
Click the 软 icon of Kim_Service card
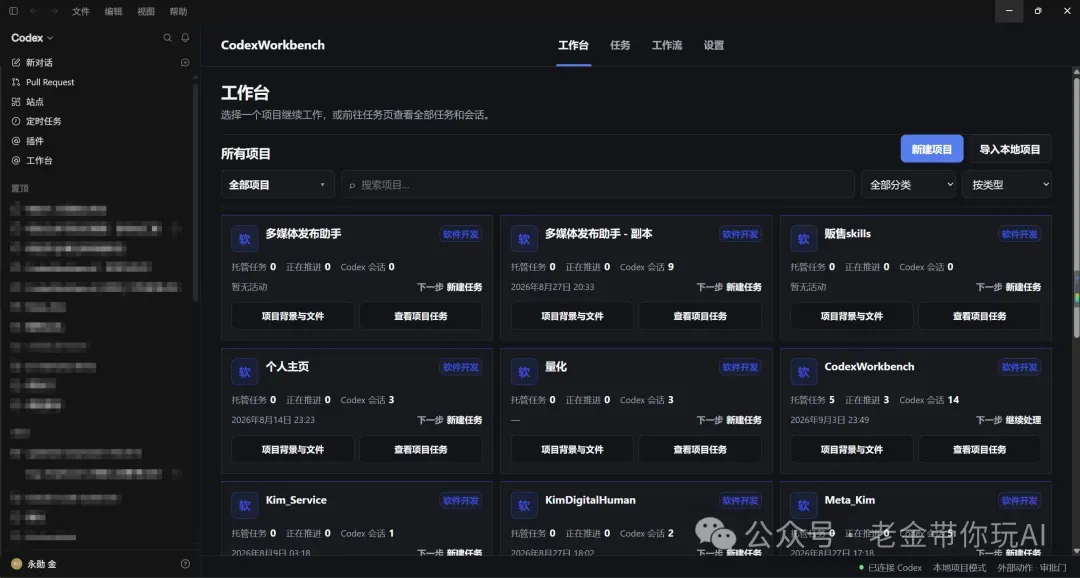click(x=245, y=506)
